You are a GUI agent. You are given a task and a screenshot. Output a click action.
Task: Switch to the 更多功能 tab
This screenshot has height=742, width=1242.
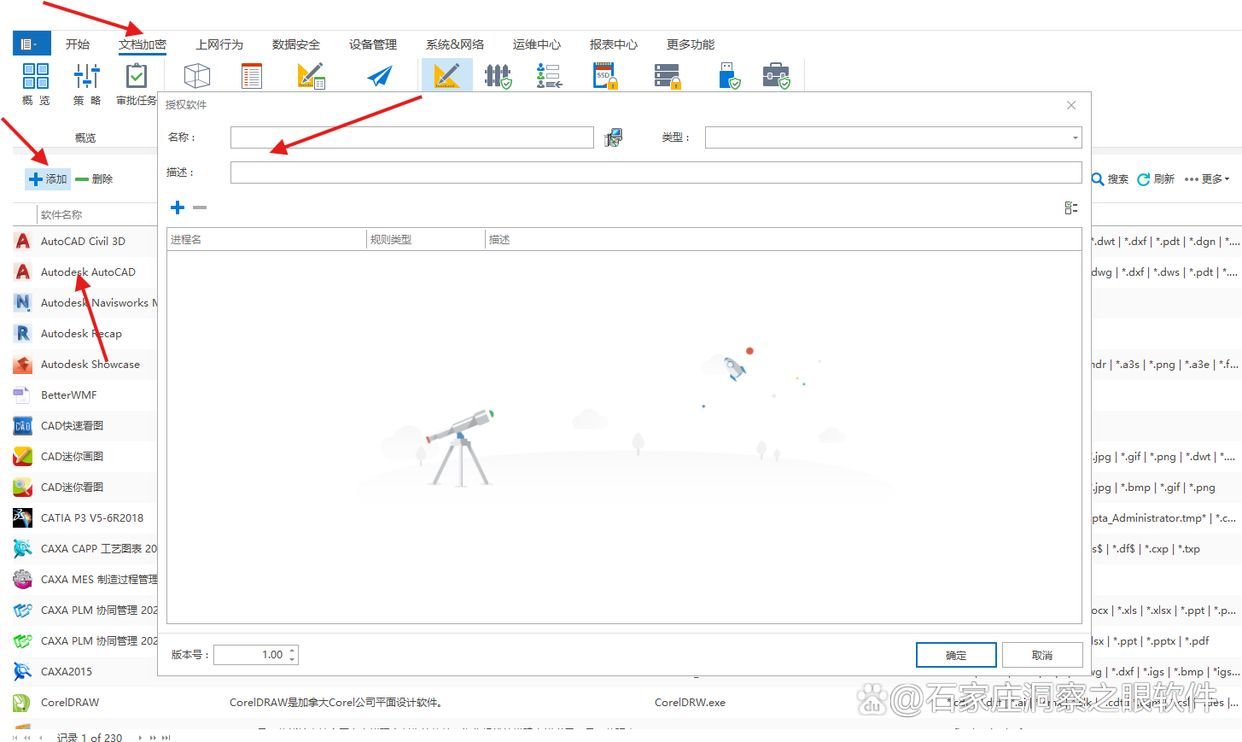pos(691,44)
